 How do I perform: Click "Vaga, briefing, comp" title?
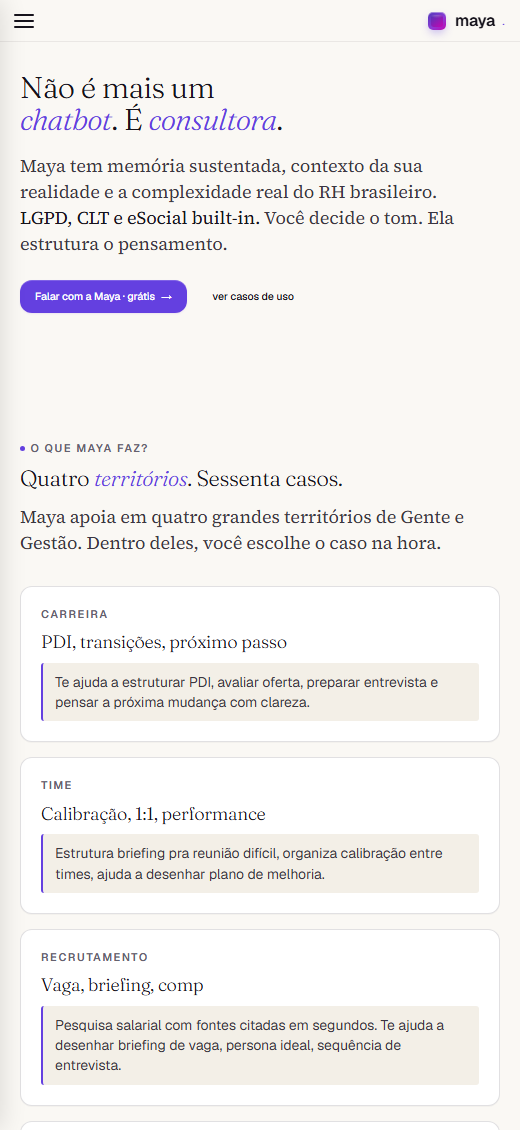[122, 986]
